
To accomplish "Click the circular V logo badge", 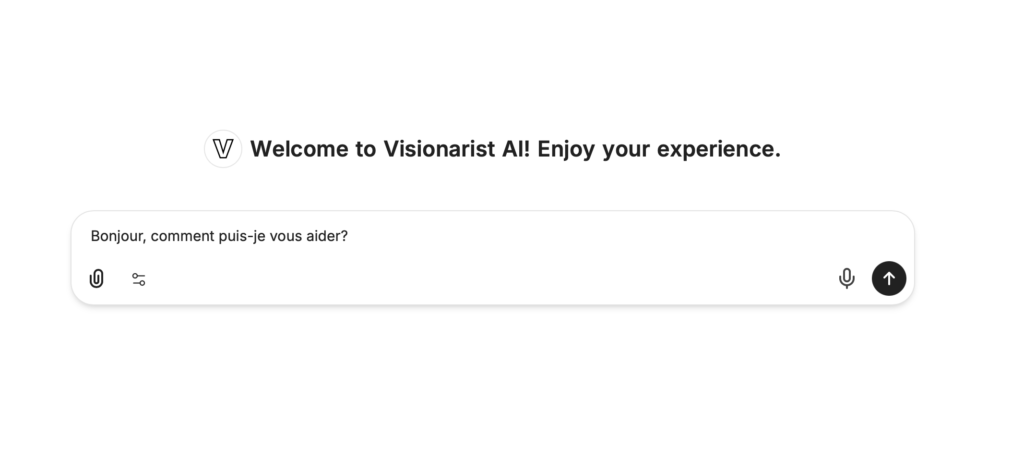I will click(x=223, y=149).
